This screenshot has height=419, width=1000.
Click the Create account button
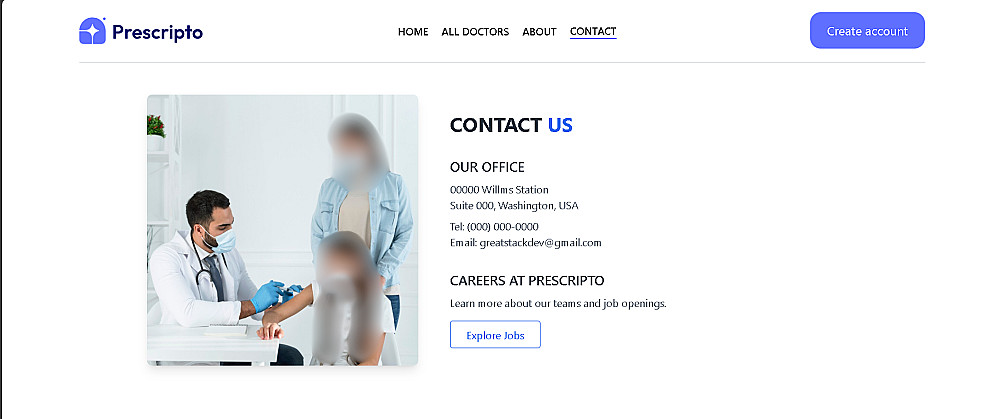867,31
